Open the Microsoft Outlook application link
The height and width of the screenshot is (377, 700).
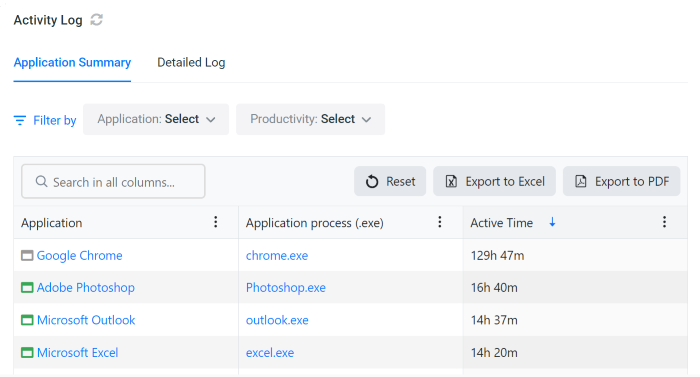coord(86,320)
